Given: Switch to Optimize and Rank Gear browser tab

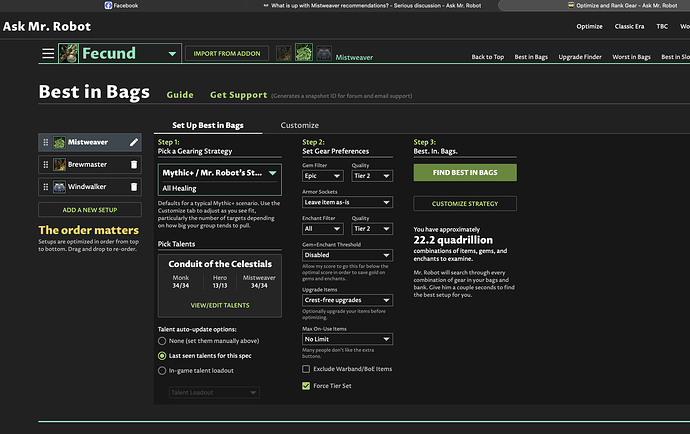Looking at the screenshot, I should click(622, 5).
